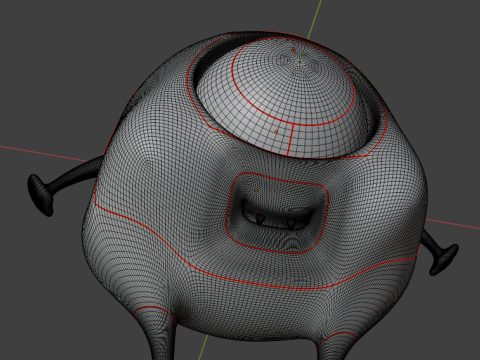Click the orange dot at the dome's top
This screenshot has width=480, height=360.
tap(294, 49)
